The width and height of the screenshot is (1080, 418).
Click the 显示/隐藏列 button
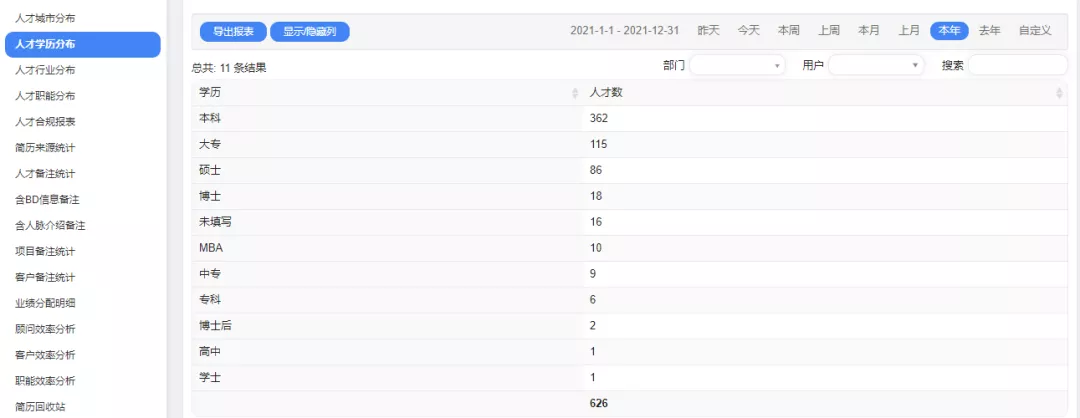pyautogui.click(x=310, y=31)
